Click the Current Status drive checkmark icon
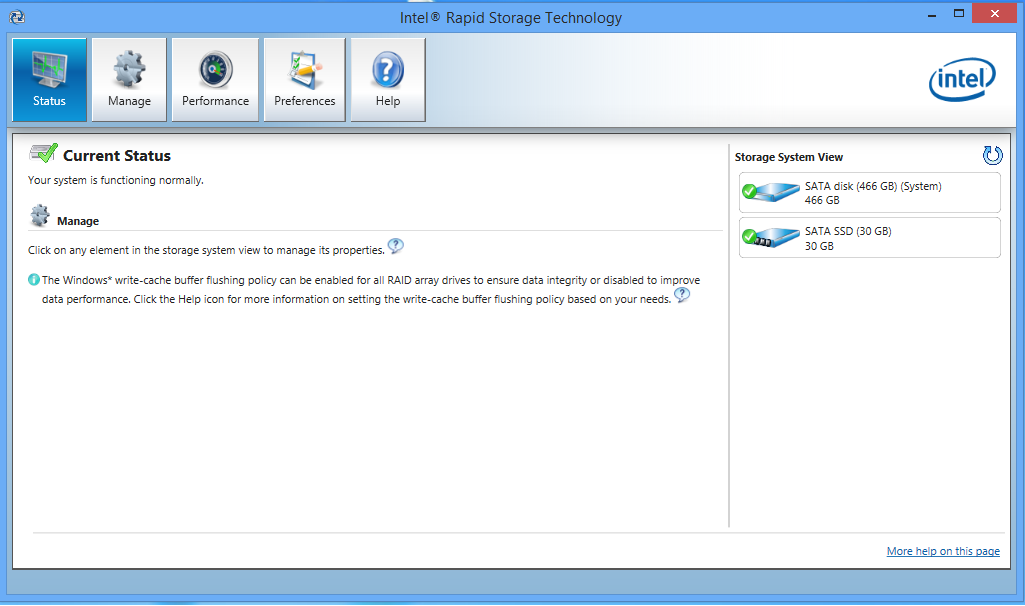 pyautogui.click(x=43, y=154)
